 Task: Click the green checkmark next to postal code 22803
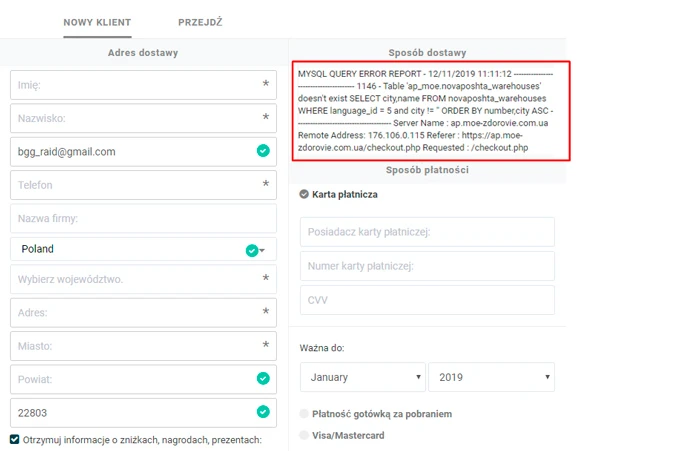(262, 411)
